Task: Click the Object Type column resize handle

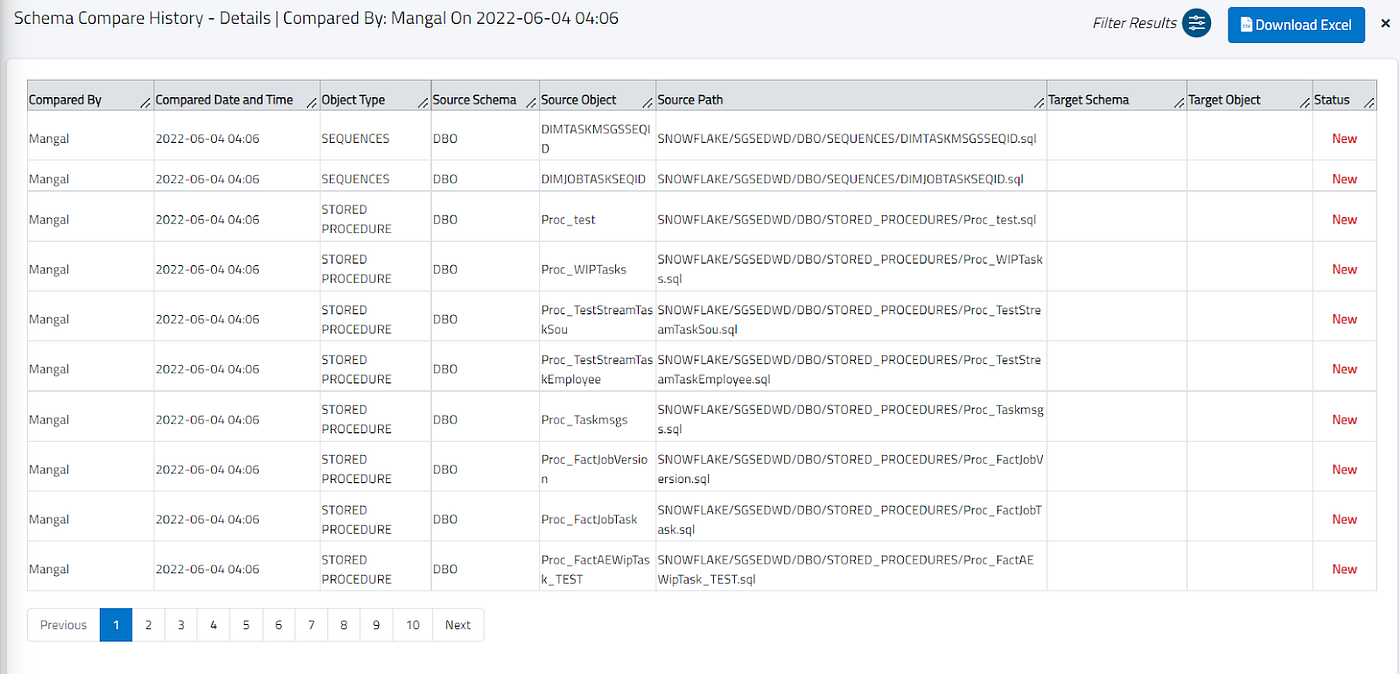Action: point(423,103)
